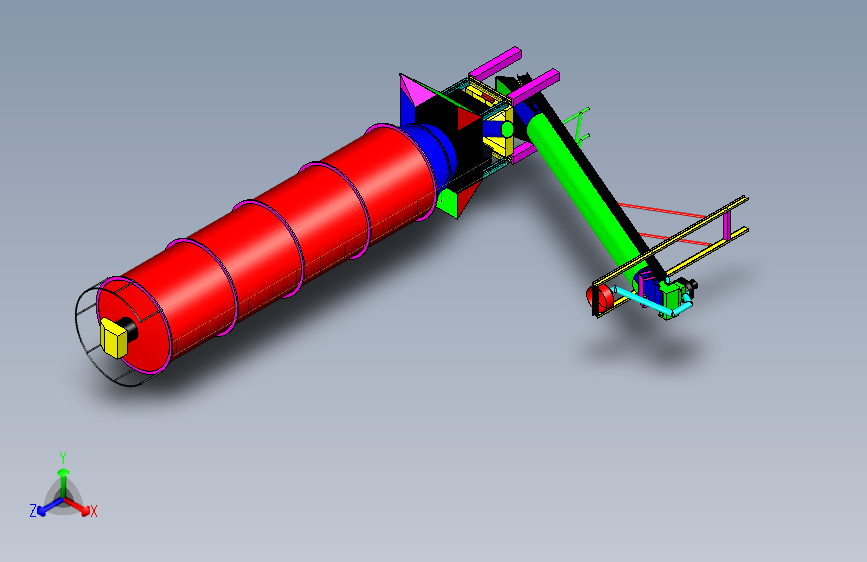Click the green Y axis of the orientation triad
The height and width of the screenshot is (562, 867).
click(64, 481)
